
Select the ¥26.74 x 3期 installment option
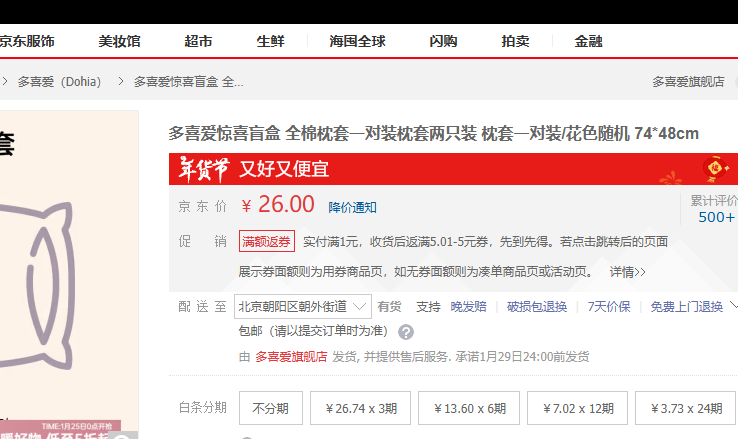click(361, 408)
